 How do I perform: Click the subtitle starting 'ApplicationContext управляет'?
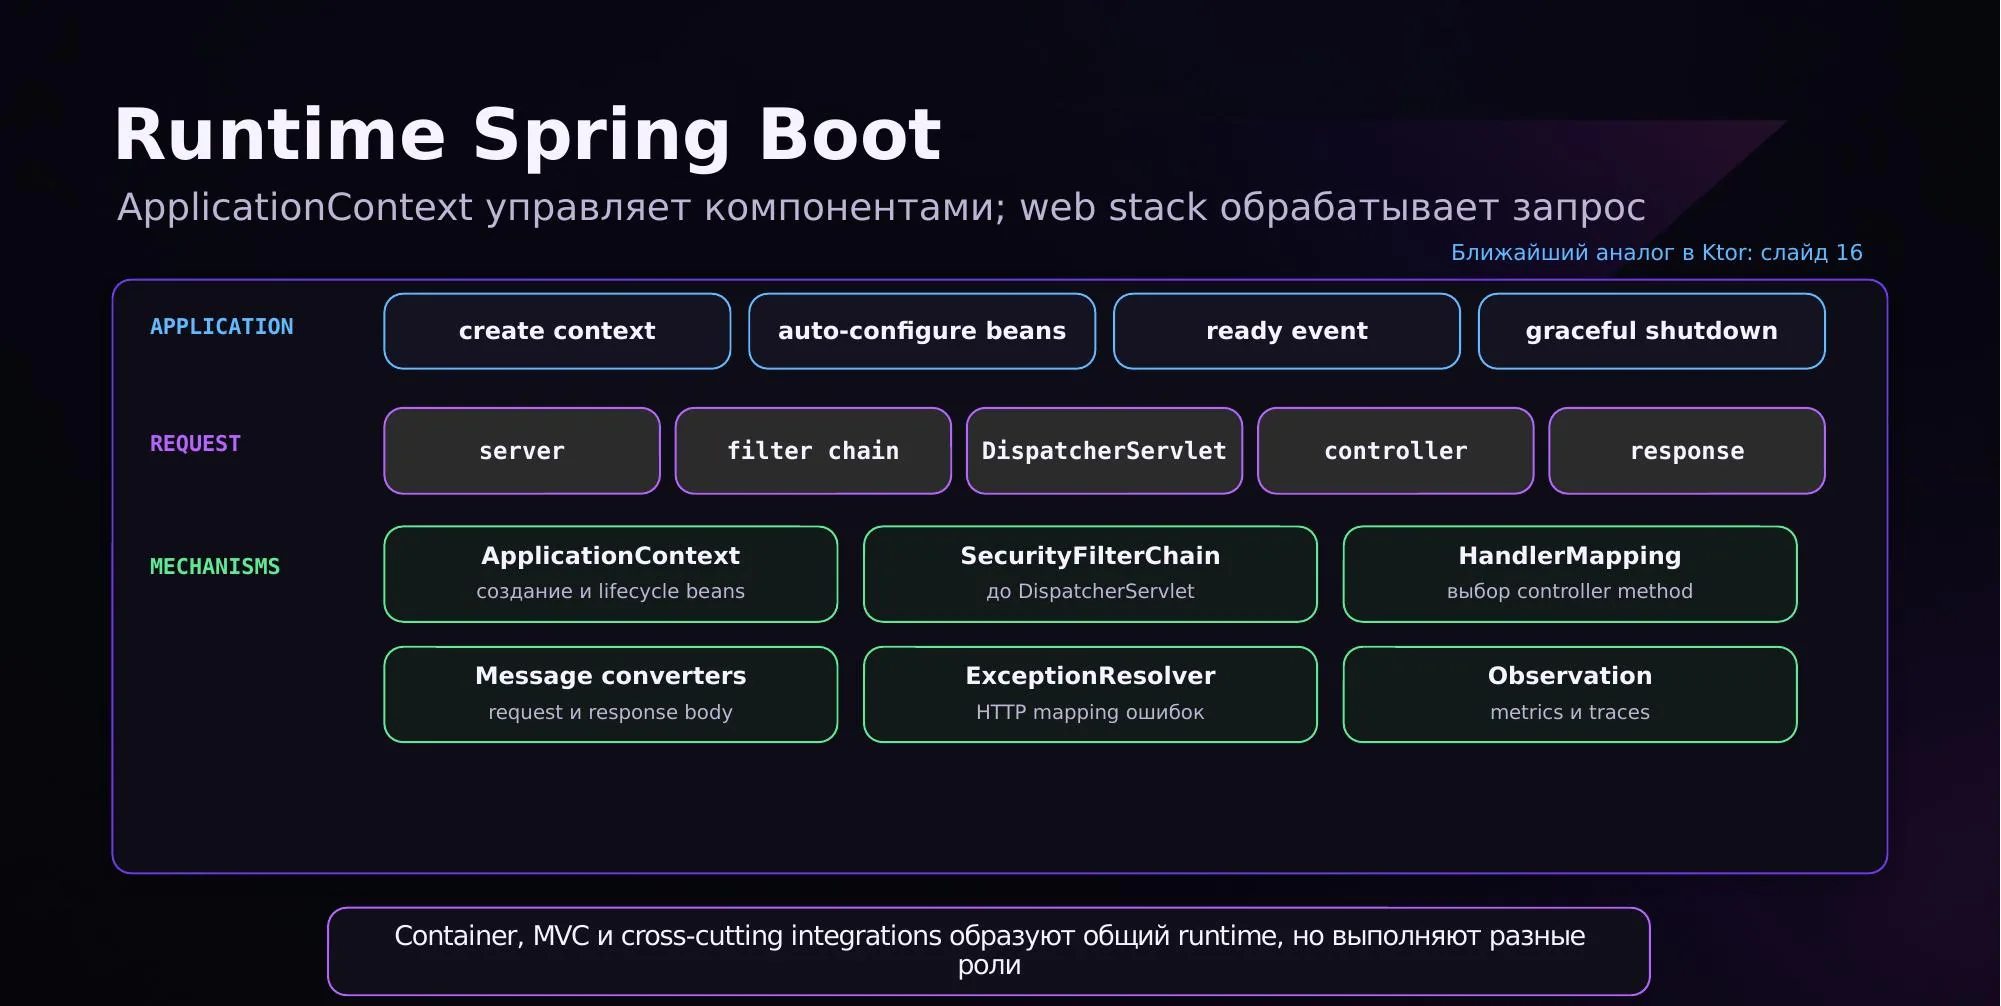pyautogui.click(x=881, y=208)
